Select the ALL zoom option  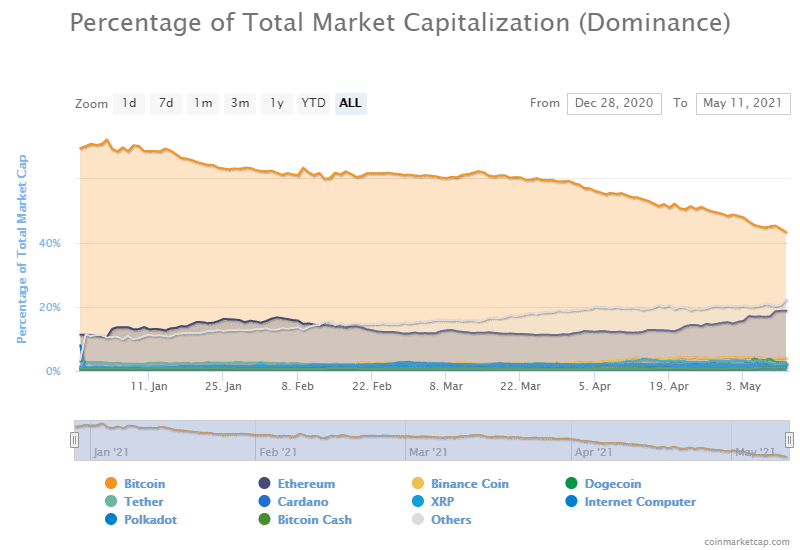tap(351, 104)
